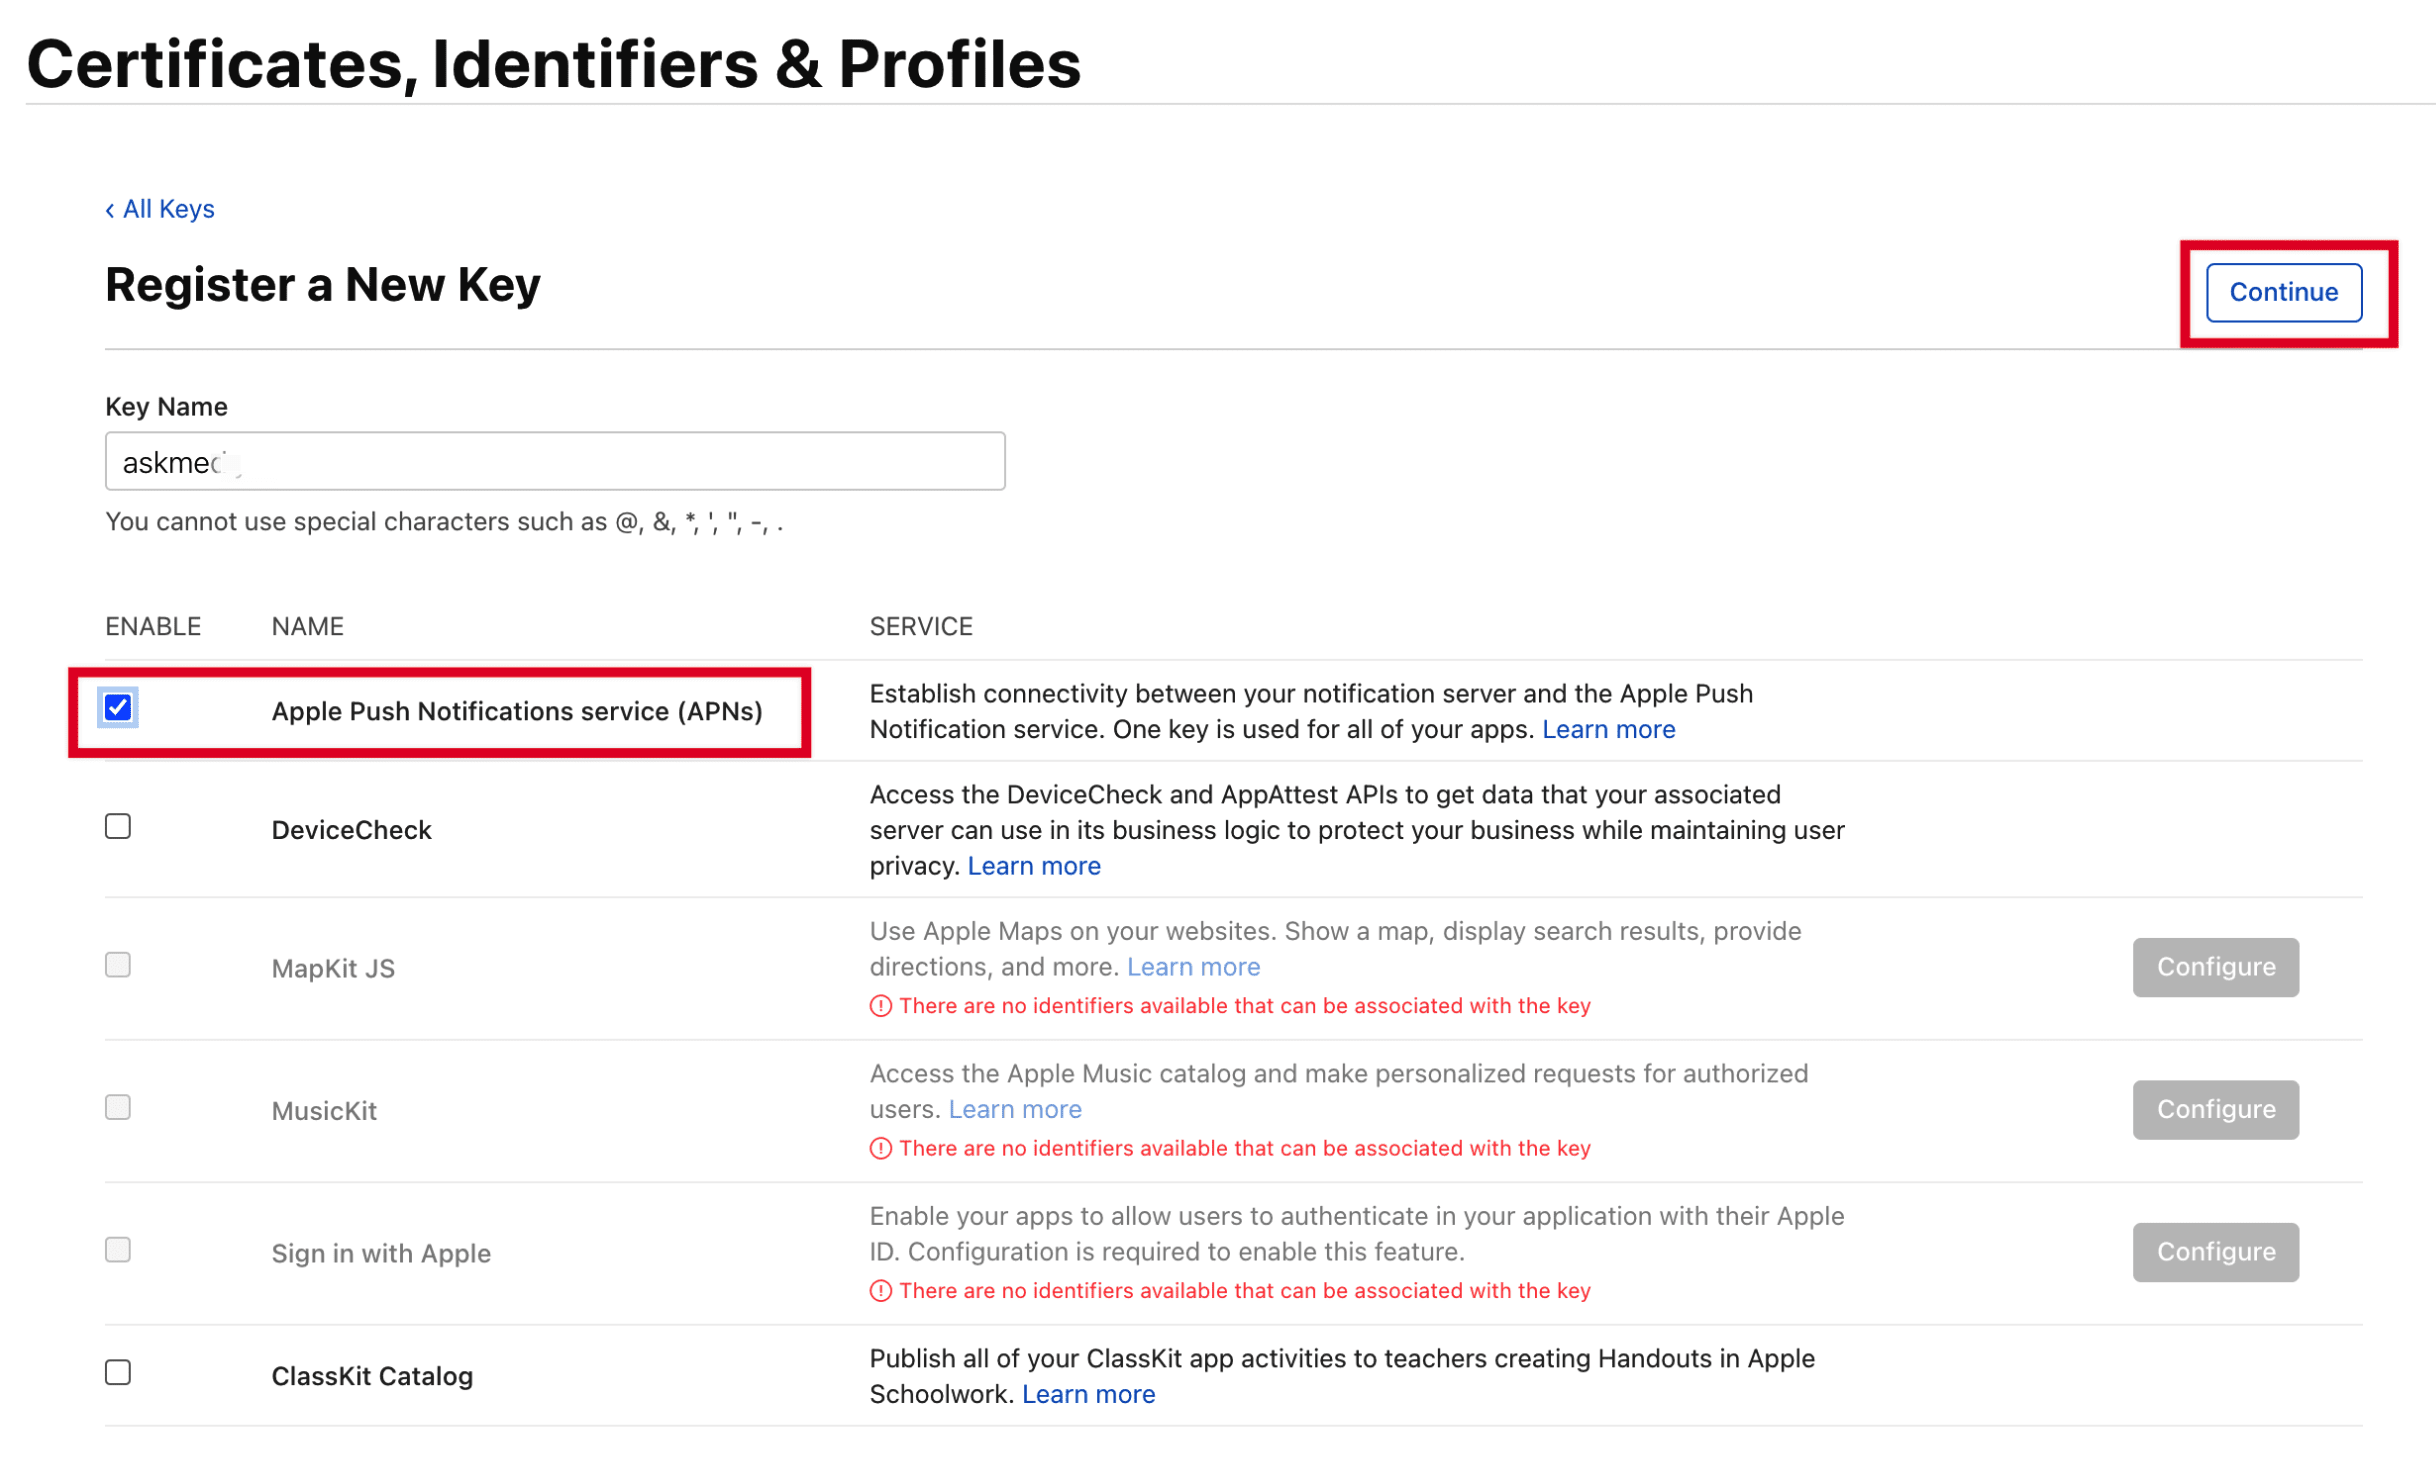Click the MusicKit error warning icon

pyautogui.click(x=880, y=1148)
